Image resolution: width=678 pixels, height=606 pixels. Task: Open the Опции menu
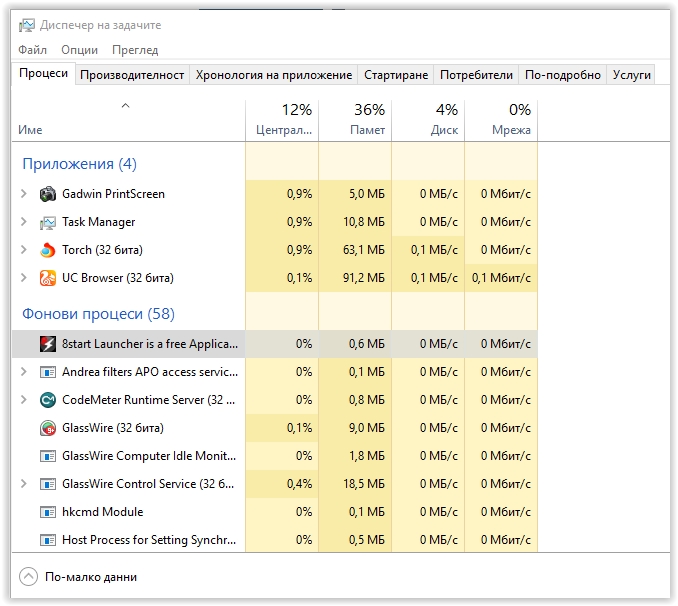click(80, 50)
